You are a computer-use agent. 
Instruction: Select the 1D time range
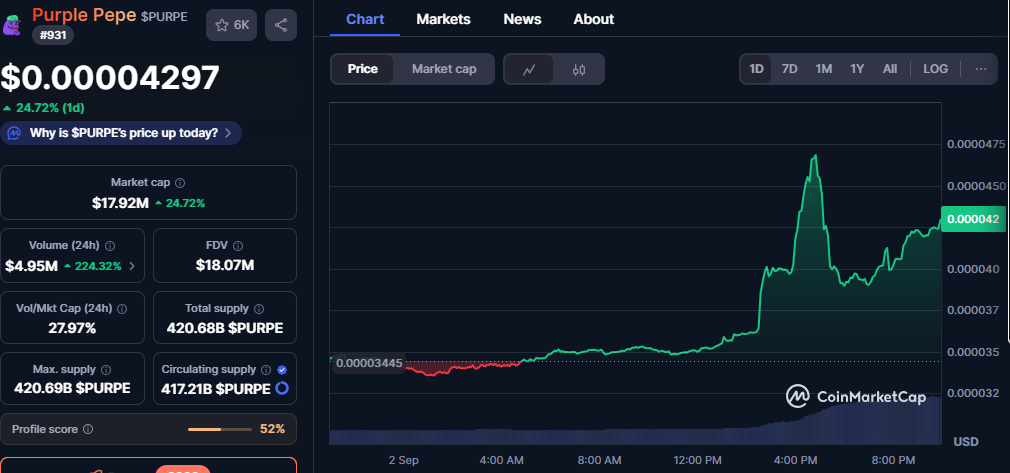tap(756, 69)
